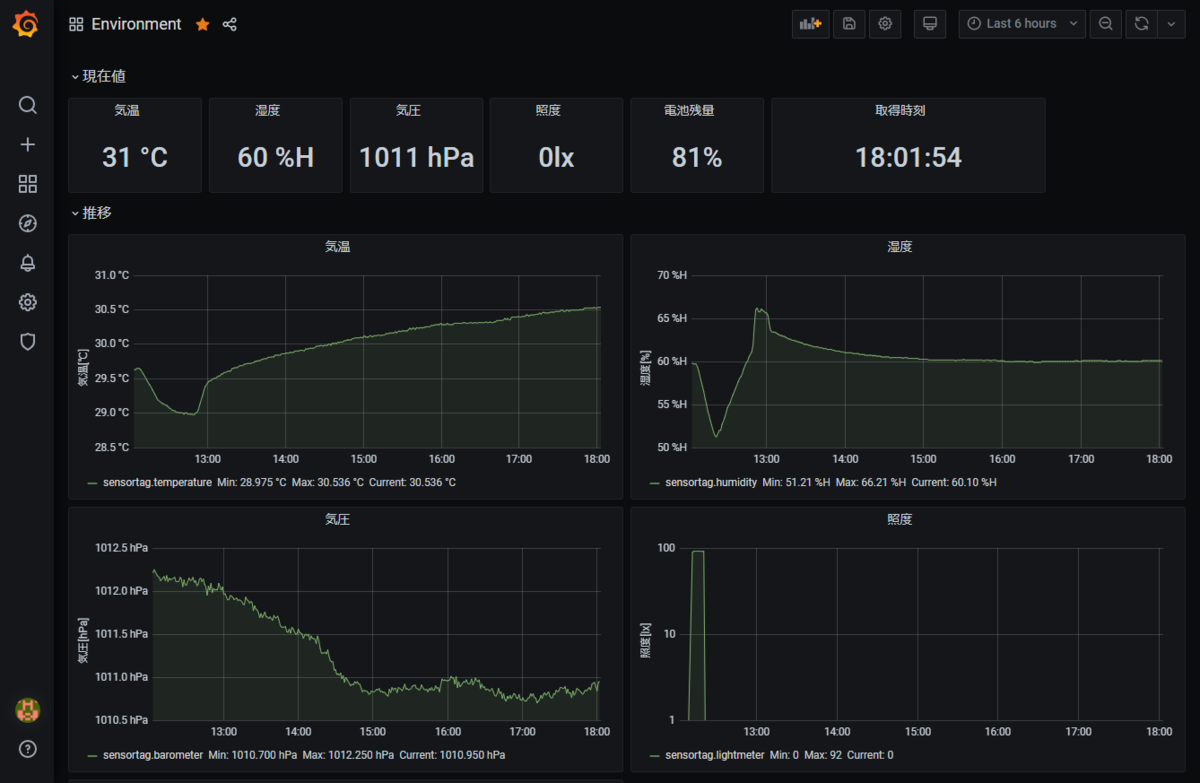This screenshot has height=783, width=1200.
Task: Open the Alerting bell icon
Action: [x=28, y=263]
